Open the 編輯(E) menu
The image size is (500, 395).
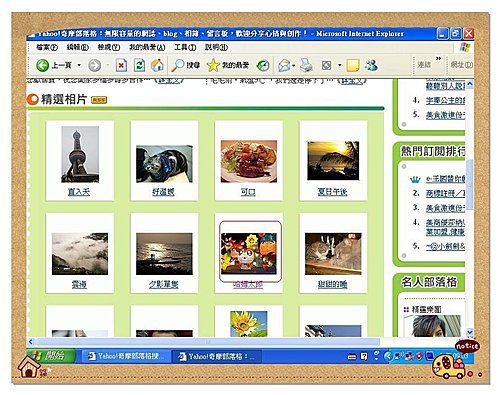pyautogui.click(x=78, y=47)
